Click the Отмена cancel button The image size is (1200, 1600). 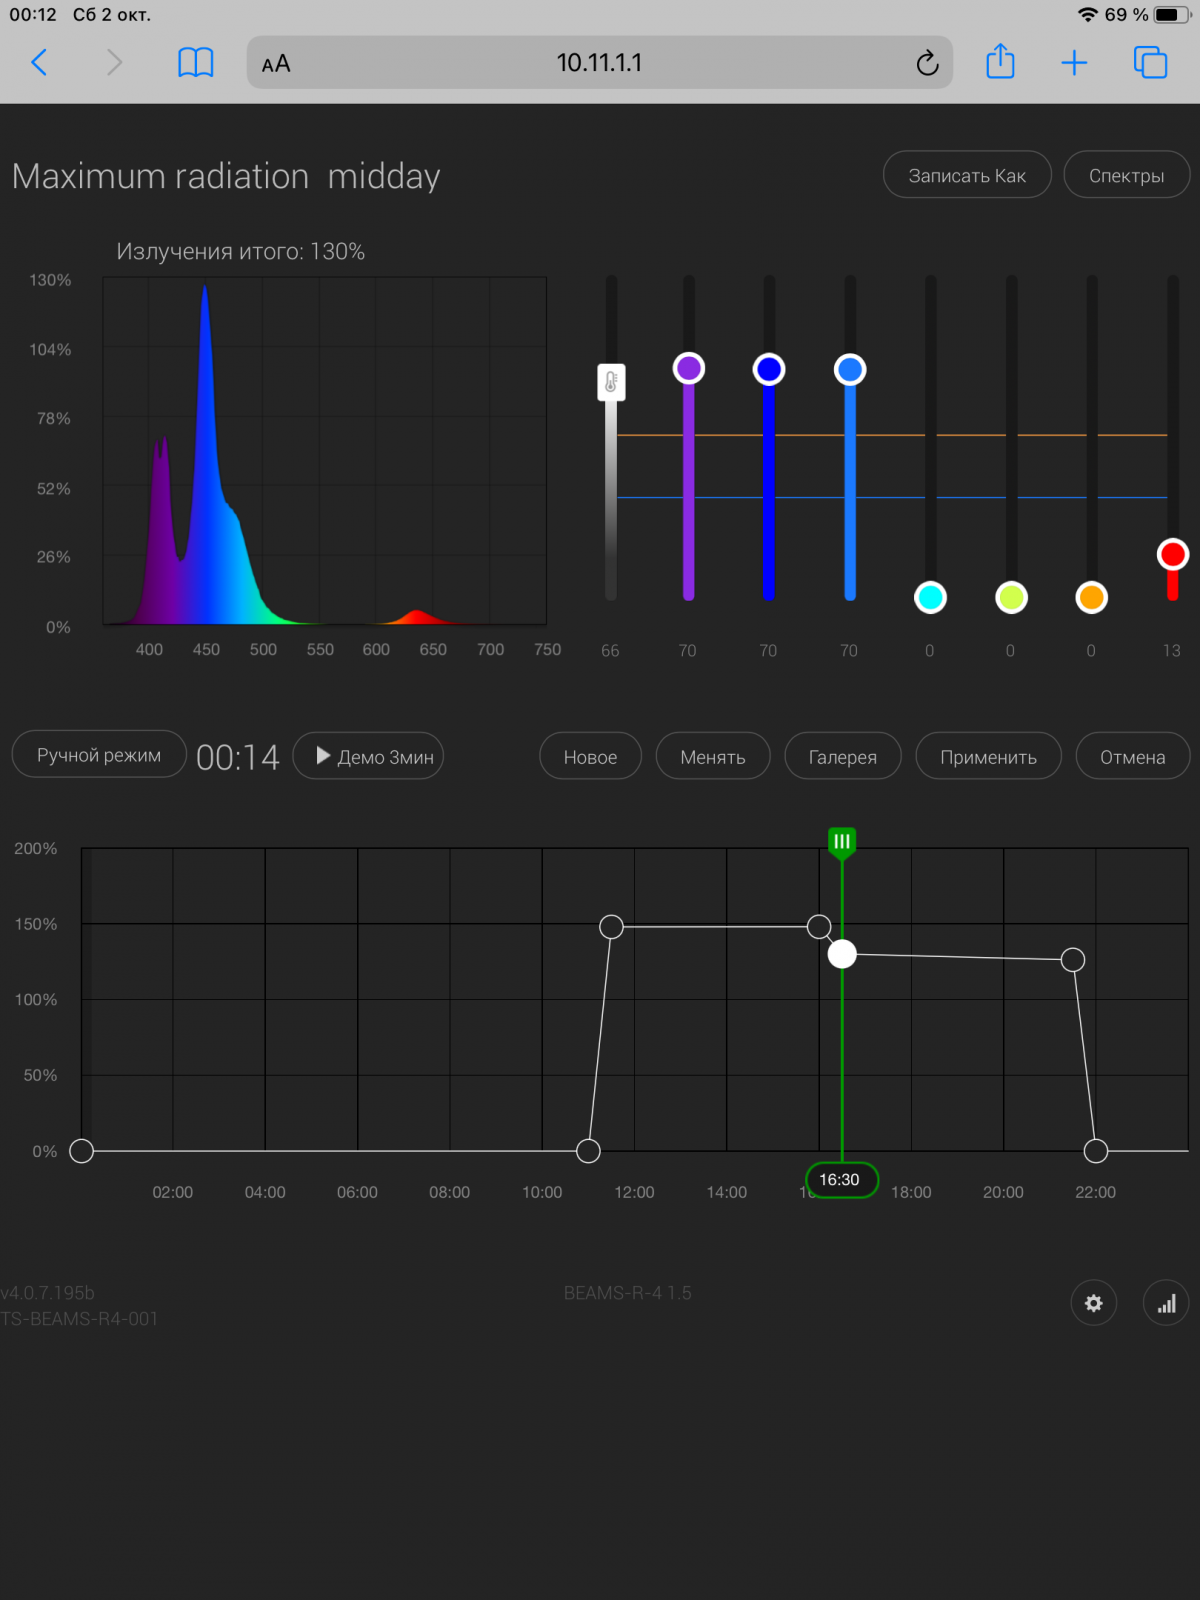1132,756
